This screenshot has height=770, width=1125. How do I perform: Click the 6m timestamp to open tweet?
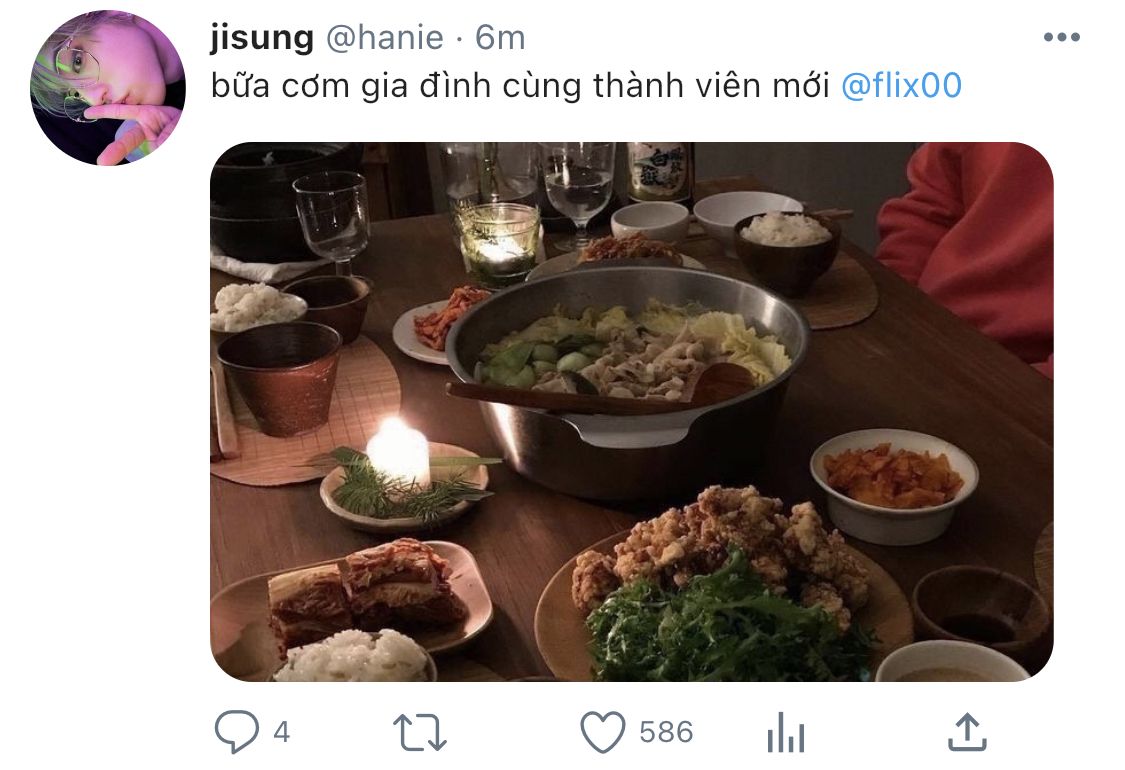pyautogui.click(x=500, y=37)
